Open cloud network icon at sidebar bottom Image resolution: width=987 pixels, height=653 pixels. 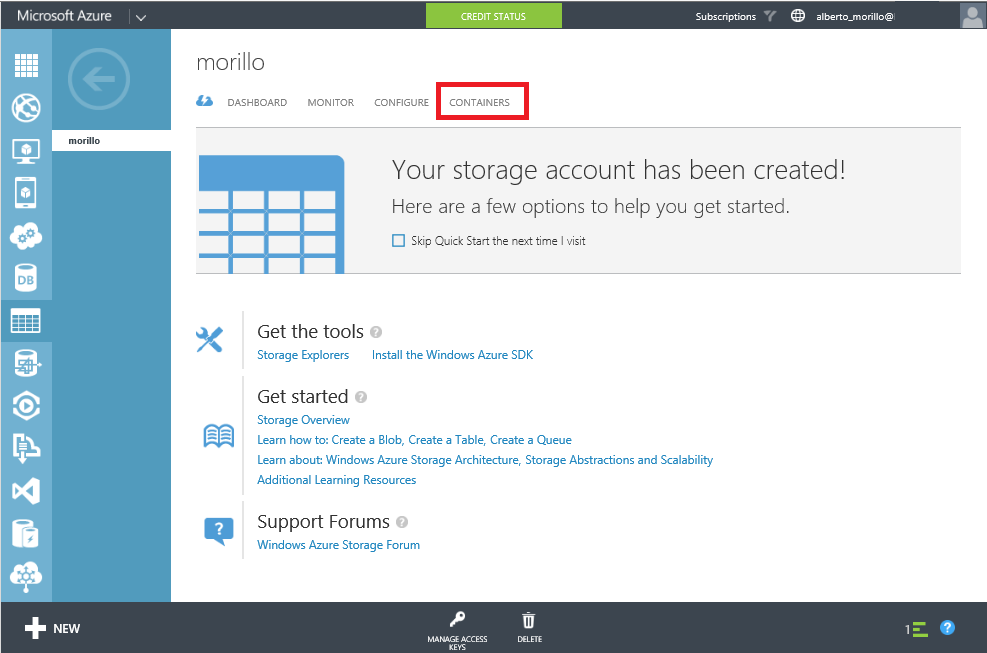26,577
